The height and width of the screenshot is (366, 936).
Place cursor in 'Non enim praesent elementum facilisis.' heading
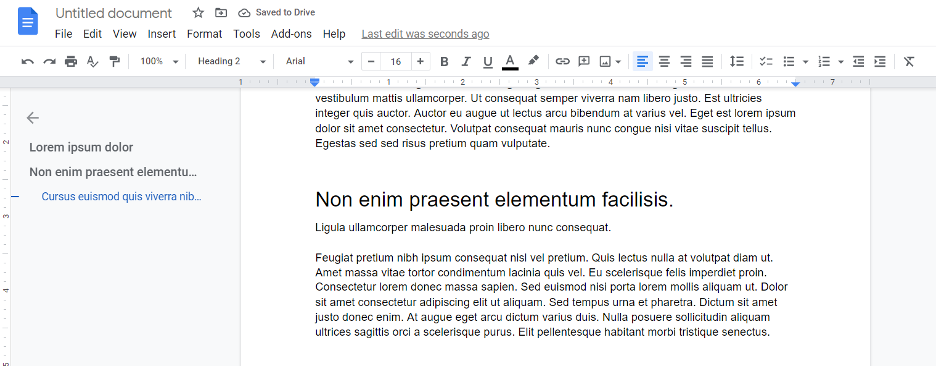[x=494, y=199]
